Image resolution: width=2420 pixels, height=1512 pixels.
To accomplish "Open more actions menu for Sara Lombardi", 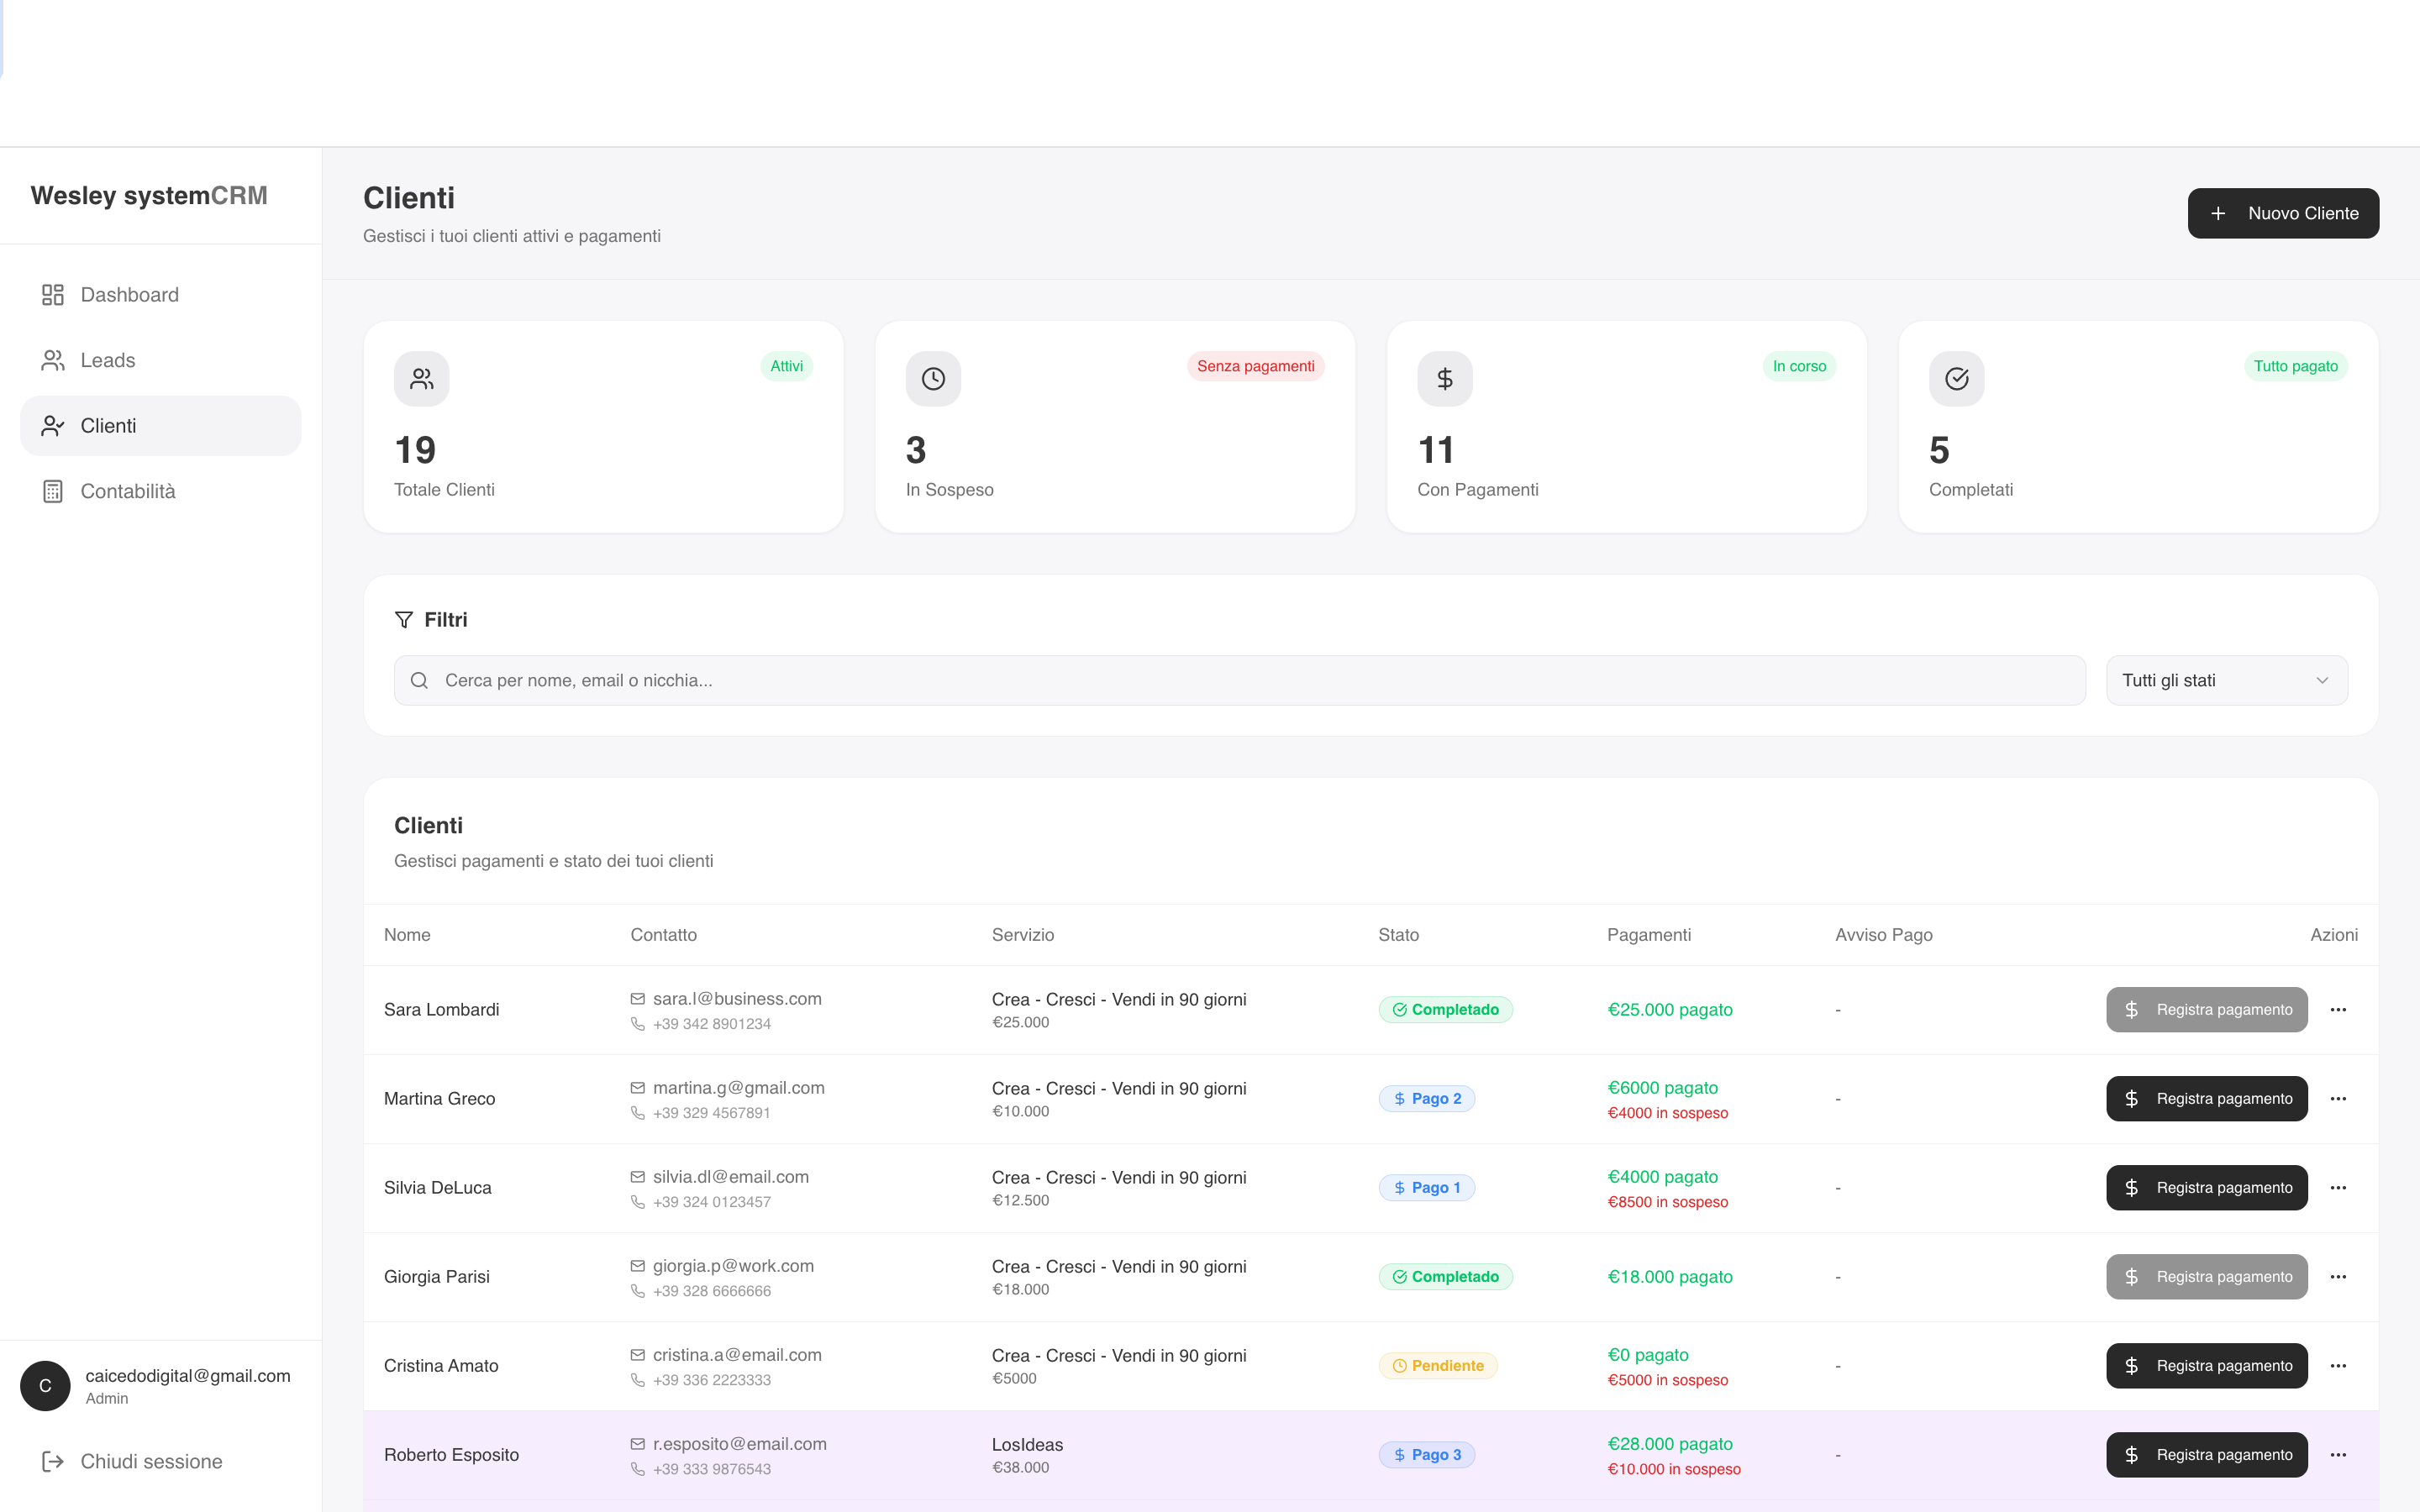I will click(x=2338, y=1009).
